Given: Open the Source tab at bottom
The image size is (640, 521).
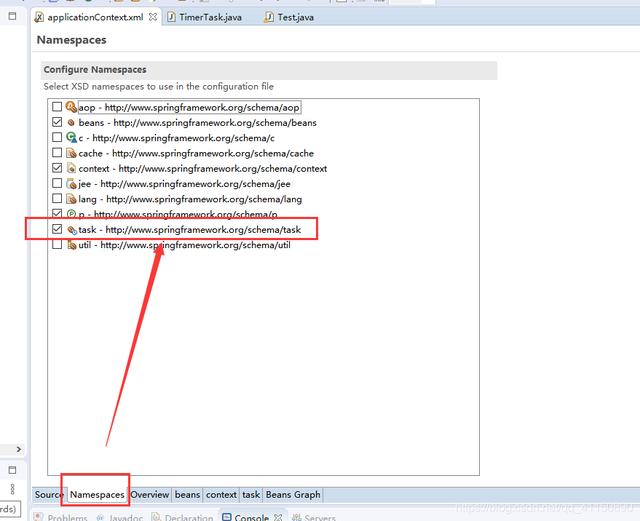Looking at the screenshot, I should pyautogui.click(x=49, y=494).
